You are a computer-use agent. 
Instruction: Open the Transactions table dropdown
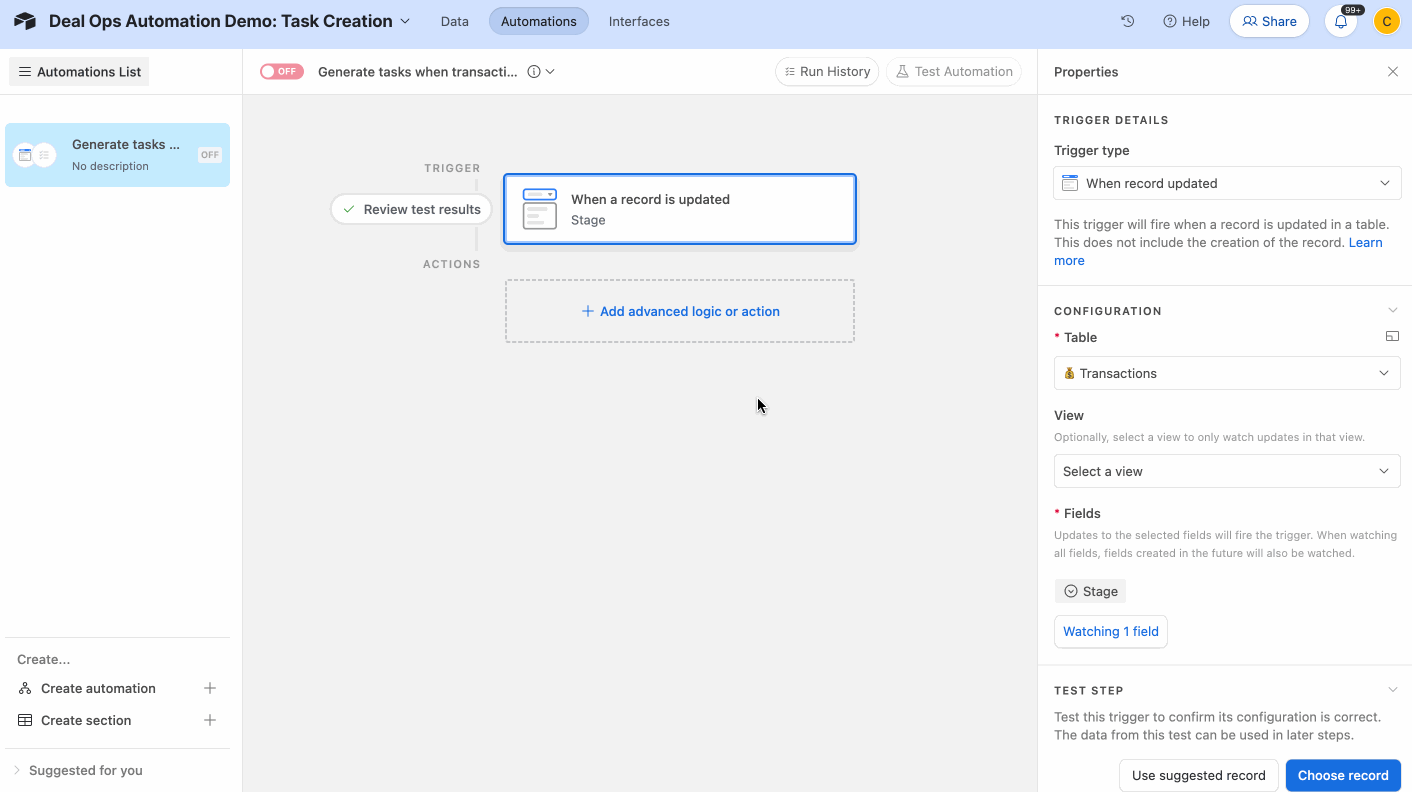pyautogui.click(x=1227, y=373)
